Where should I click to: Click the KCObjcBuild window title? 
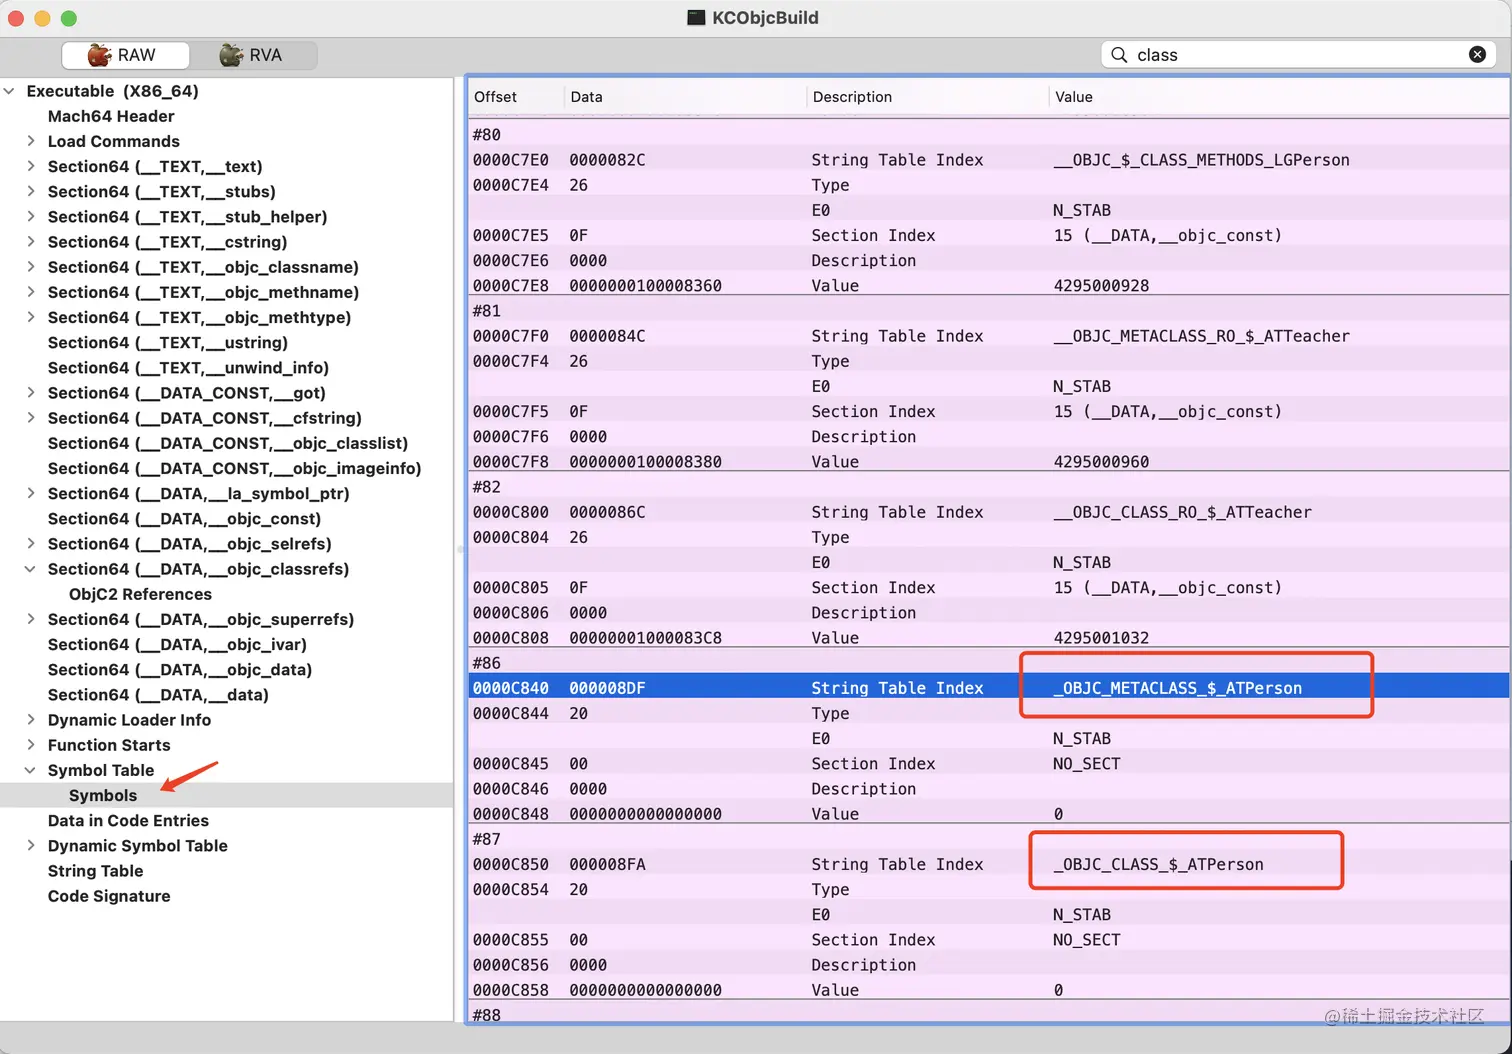(765, 18)
